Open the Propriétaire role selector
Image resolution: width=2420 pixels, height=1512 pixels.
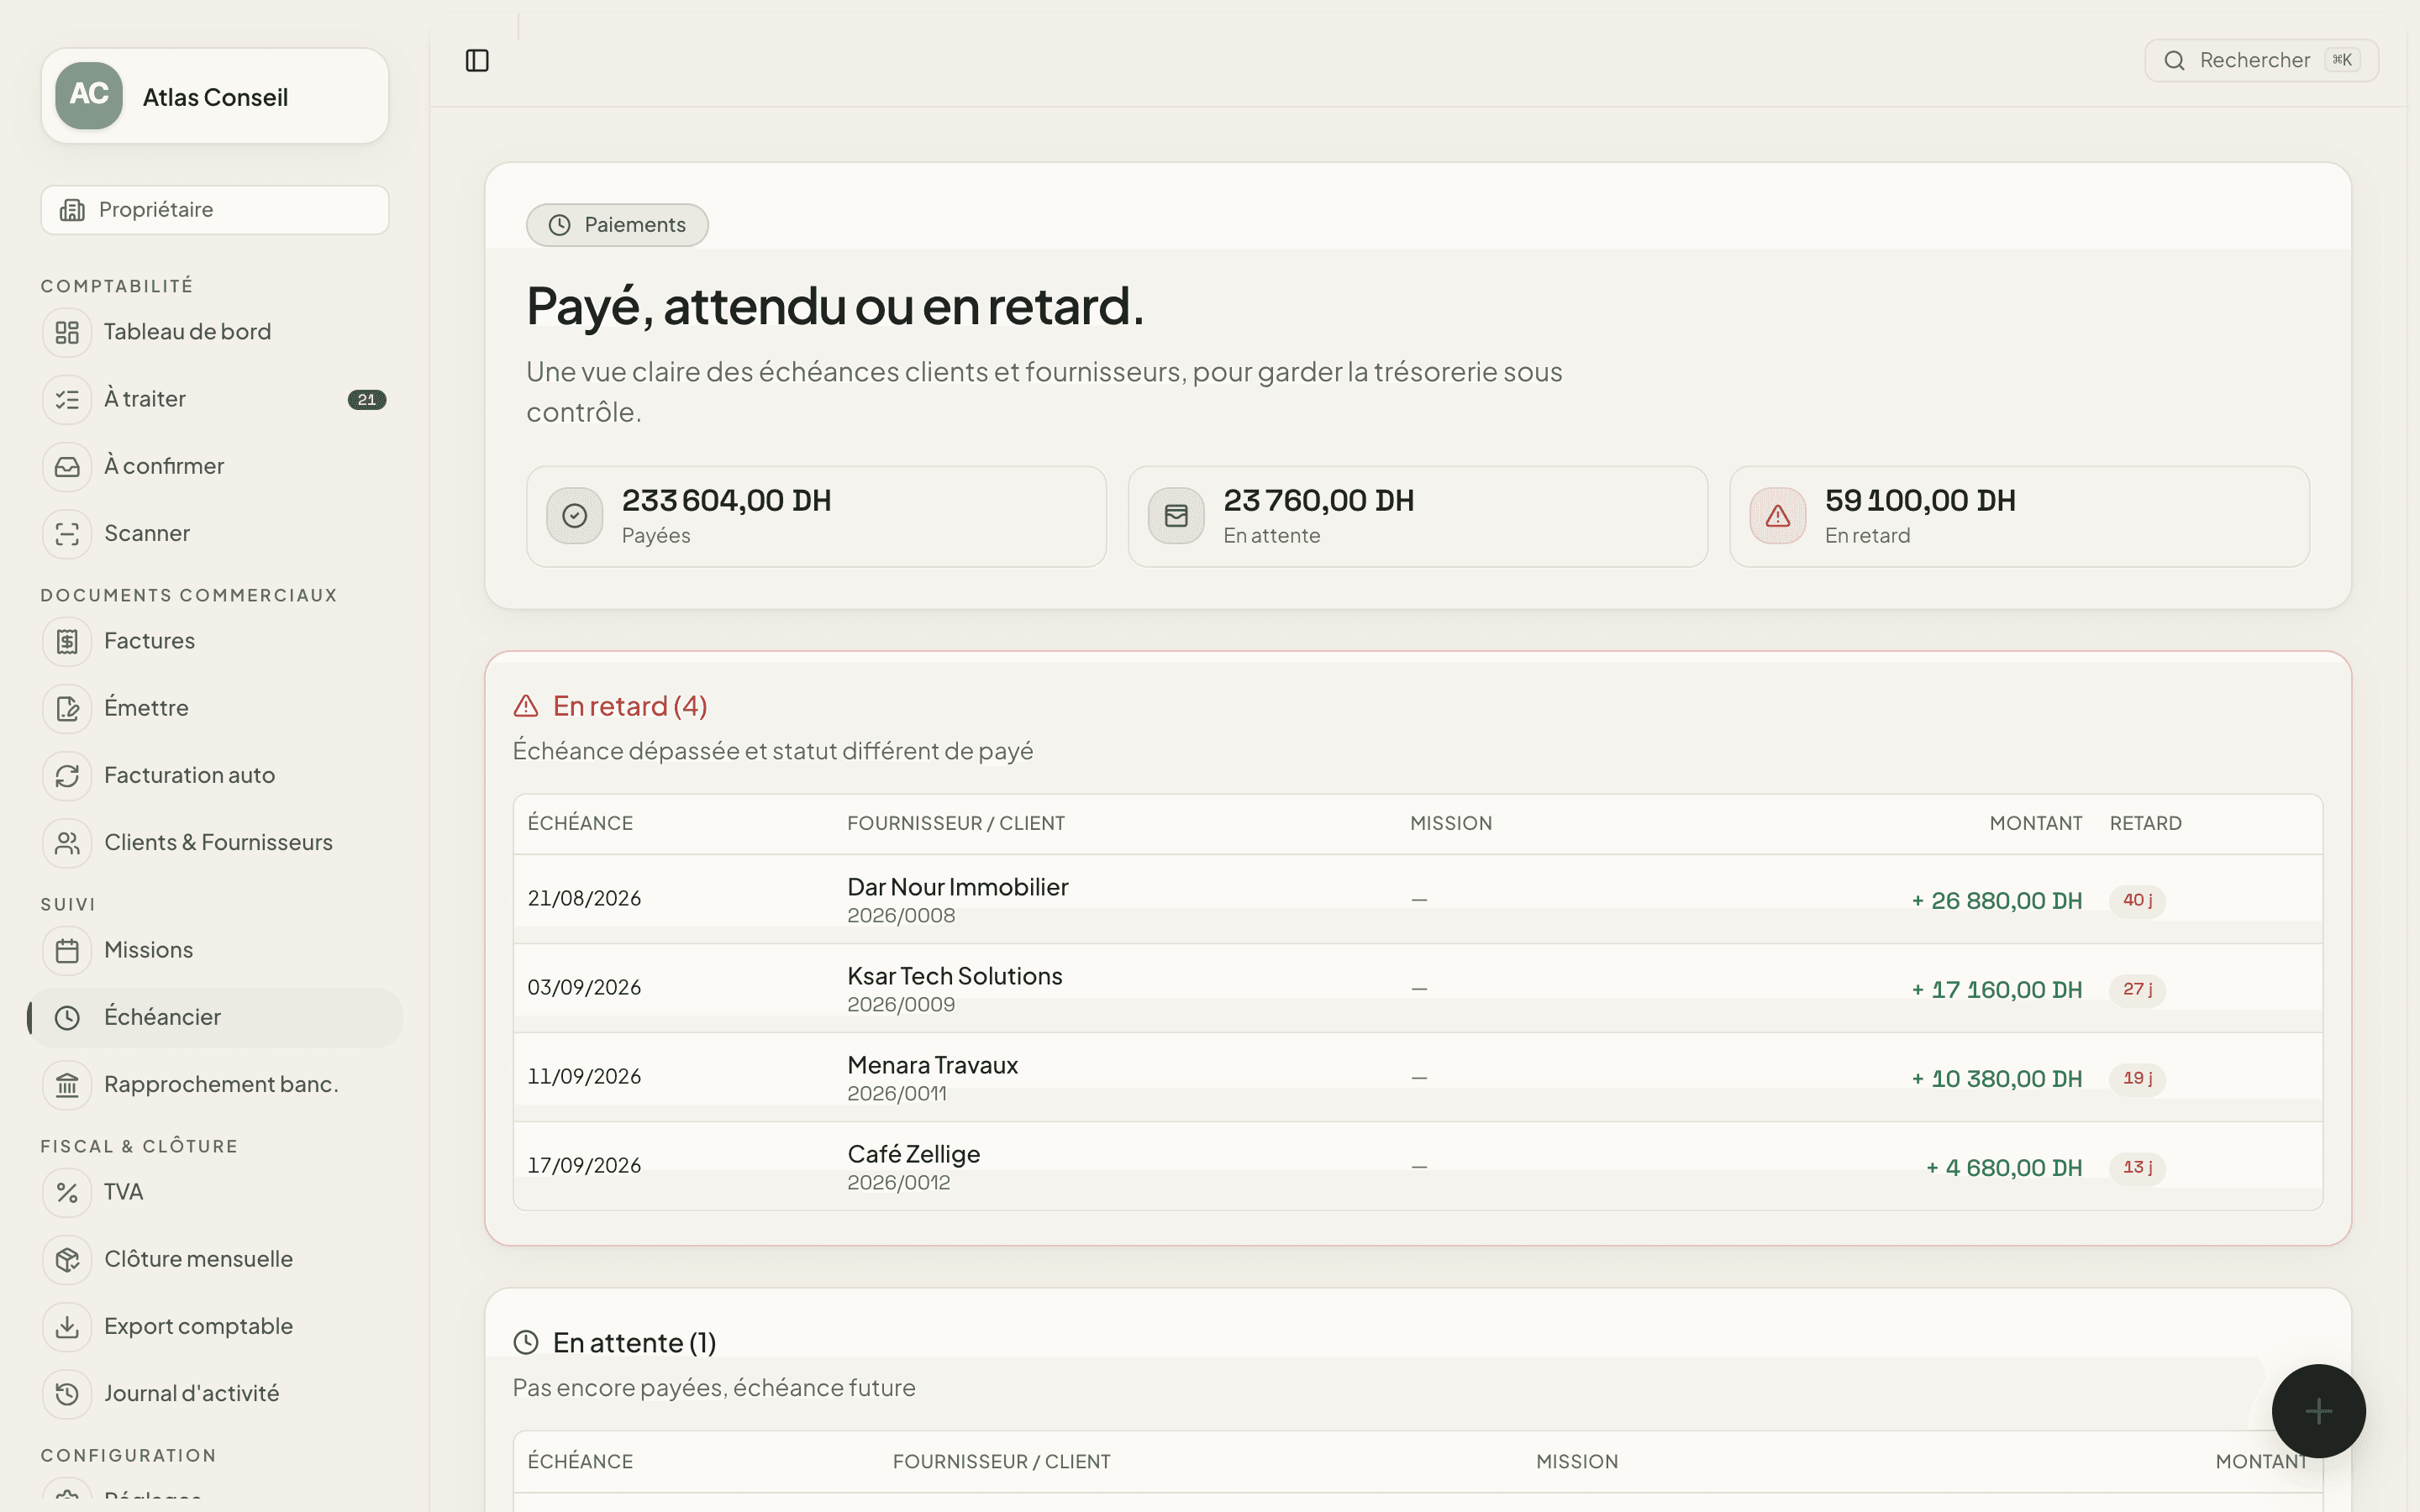coord(215,210)
